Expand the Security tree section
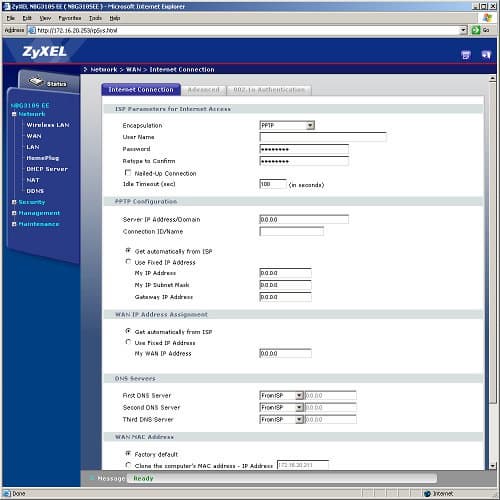Screen dimensions: 500x500 click(14, 202)
